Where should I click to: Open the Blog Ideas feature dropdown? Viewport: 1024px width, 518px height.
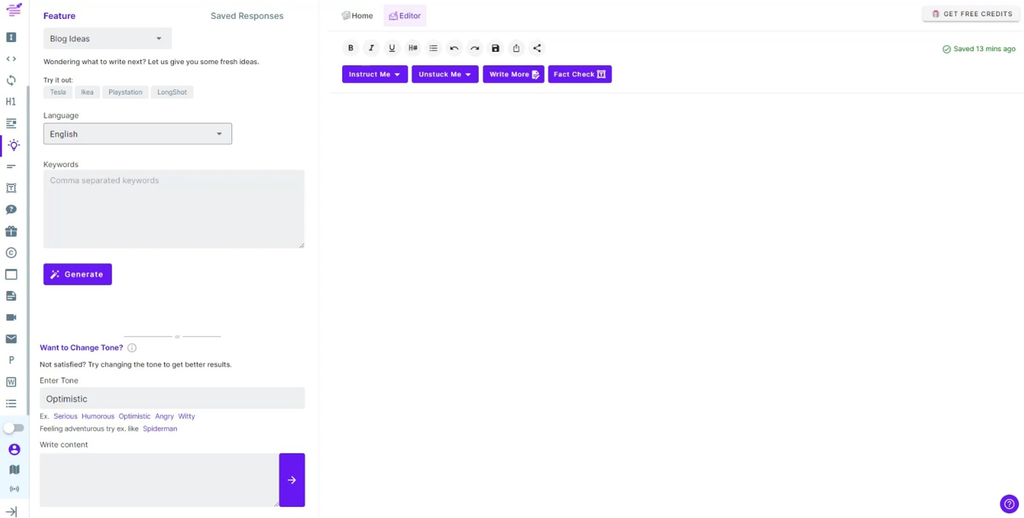coord(107,39)
